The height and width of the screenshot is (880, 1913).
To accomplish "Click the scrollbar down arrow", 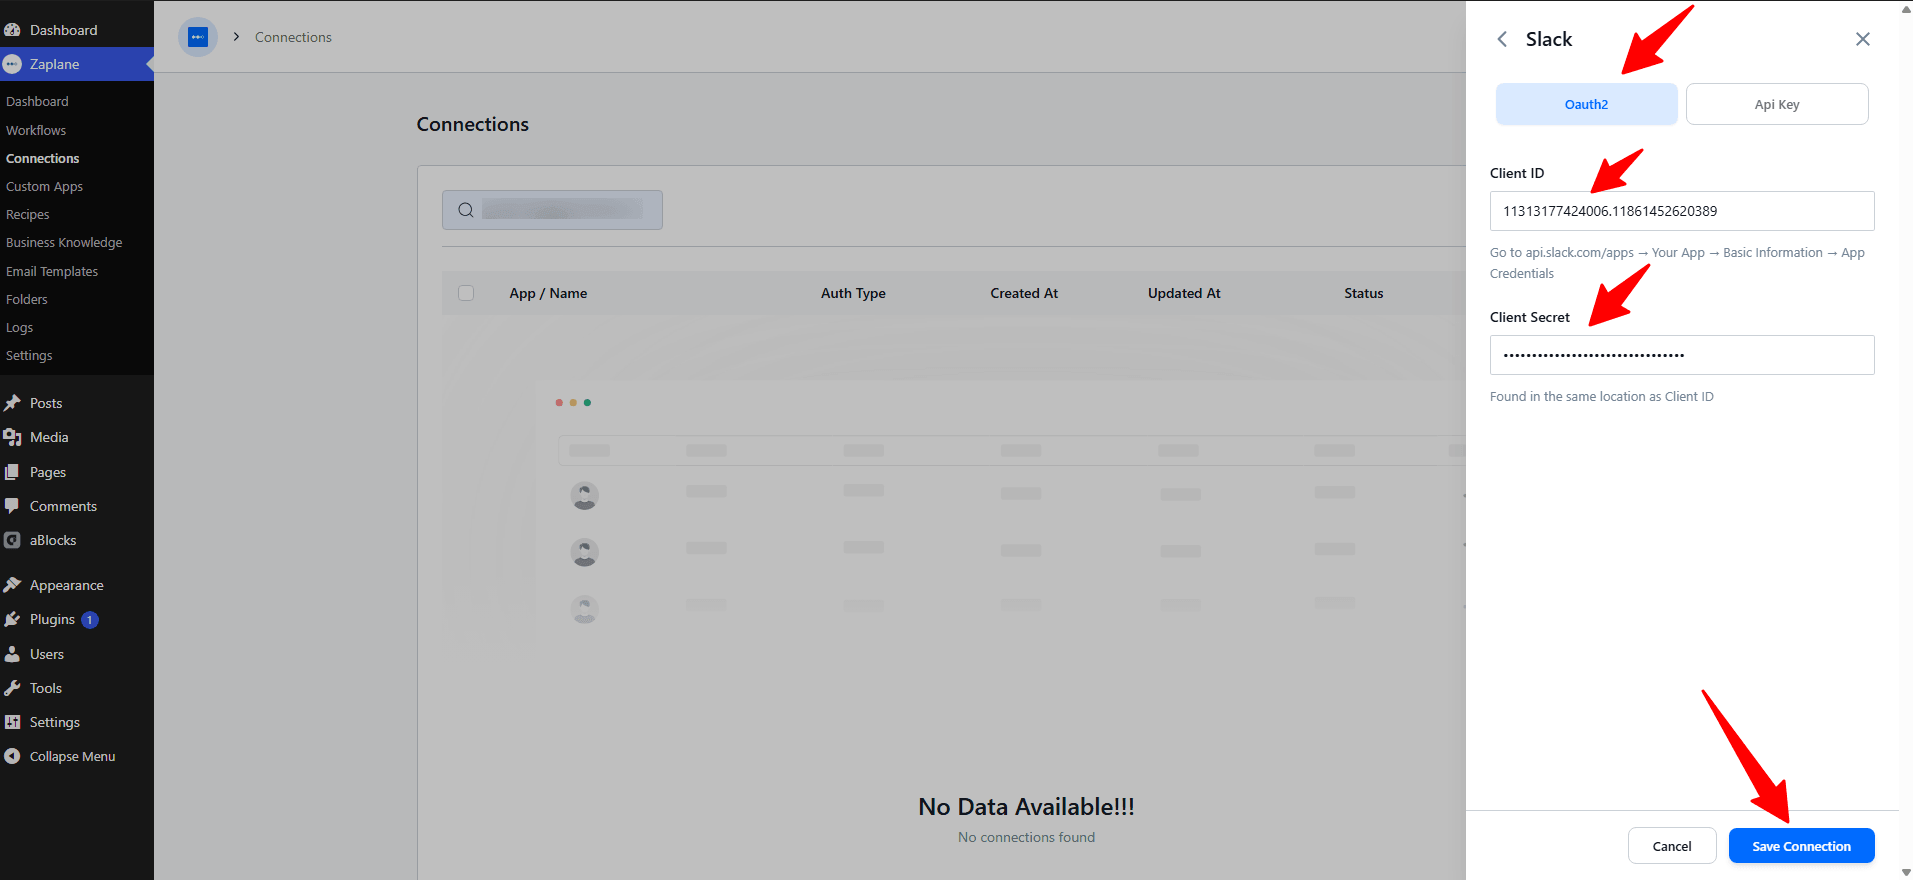I will [1906, 872].
